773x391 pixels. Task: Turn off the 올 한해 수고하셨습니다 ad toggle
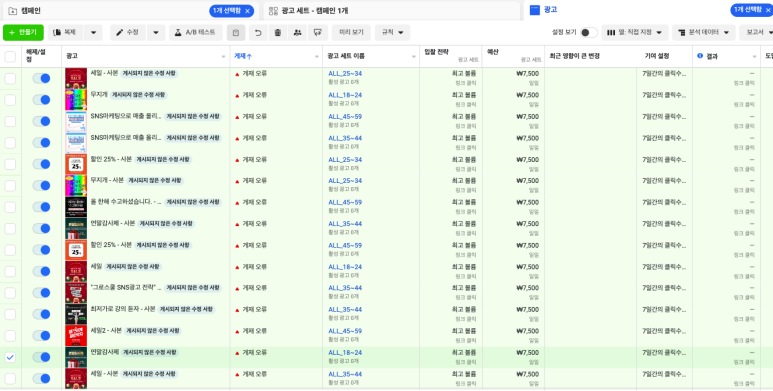click(x=41, y=207)
